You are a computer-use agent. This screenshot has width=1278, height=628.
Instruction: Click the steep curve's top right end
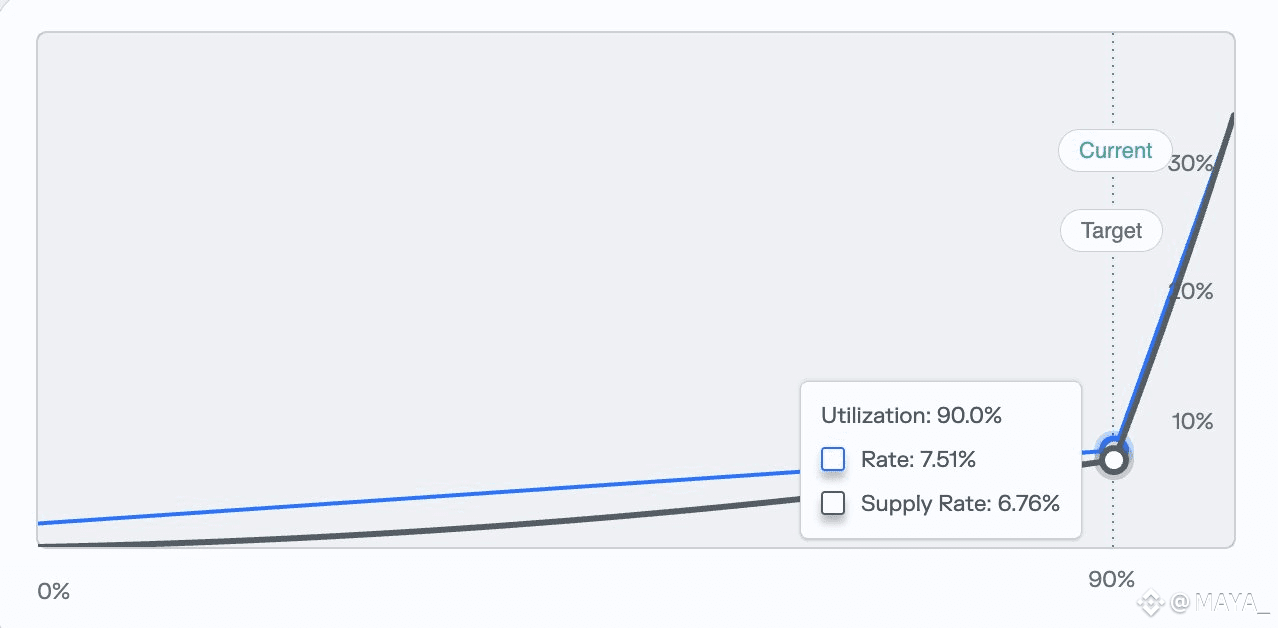click(1230, 119)
